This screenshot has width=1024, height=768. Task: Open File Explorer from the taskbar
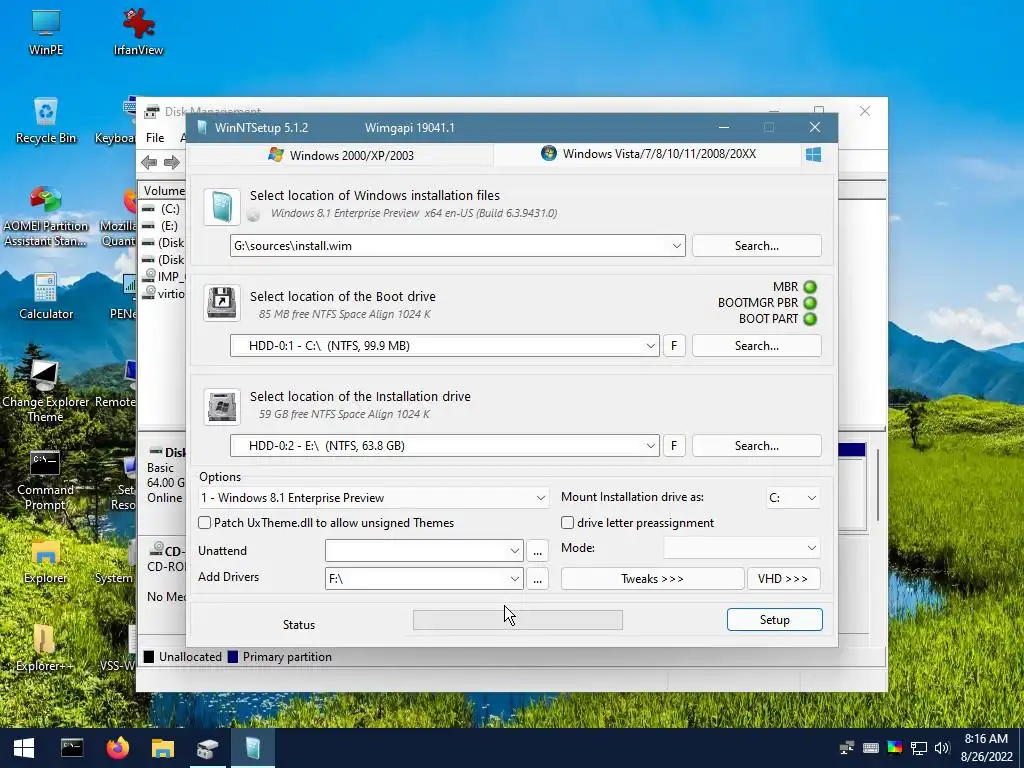click(163, 748)
